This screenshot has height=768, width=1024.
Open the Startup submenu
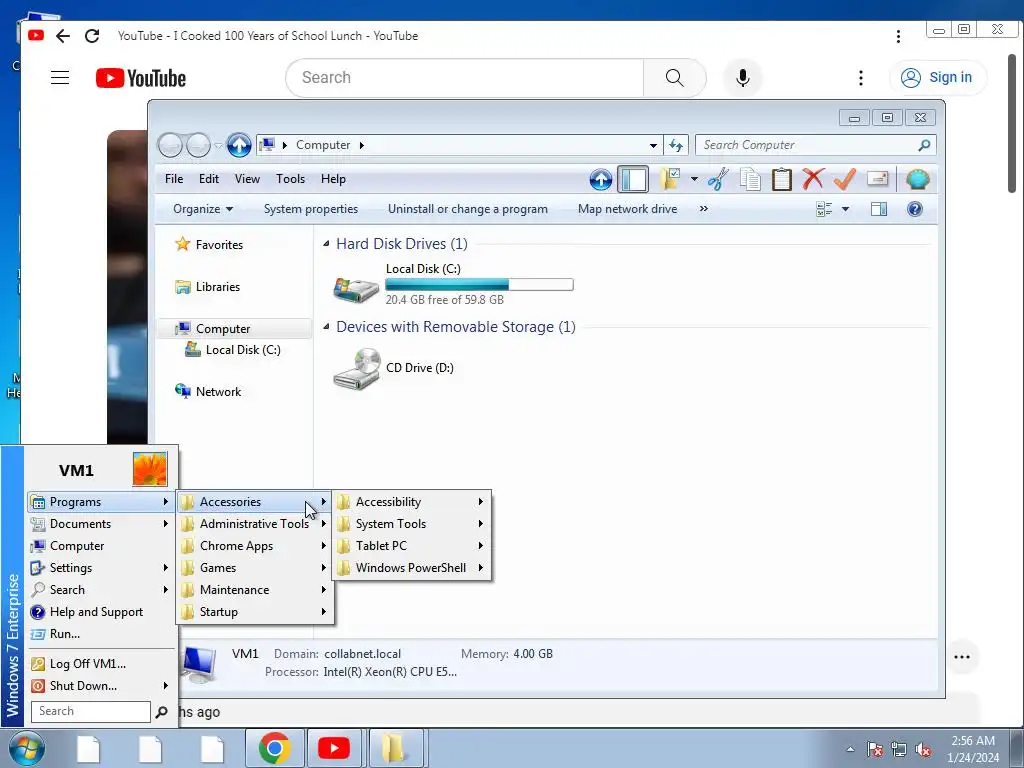pyautogui.click(x=255, y=612)
